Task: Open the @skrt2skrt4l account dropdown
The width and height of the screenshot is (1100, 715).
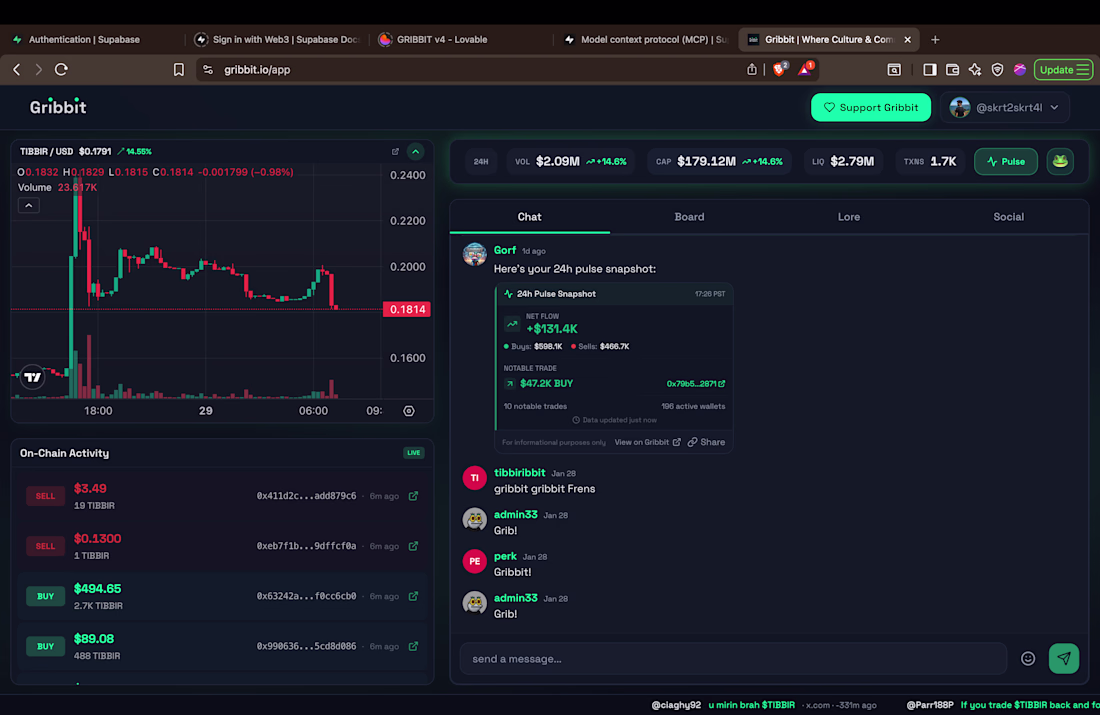Action: click(x=1005, y=107)
